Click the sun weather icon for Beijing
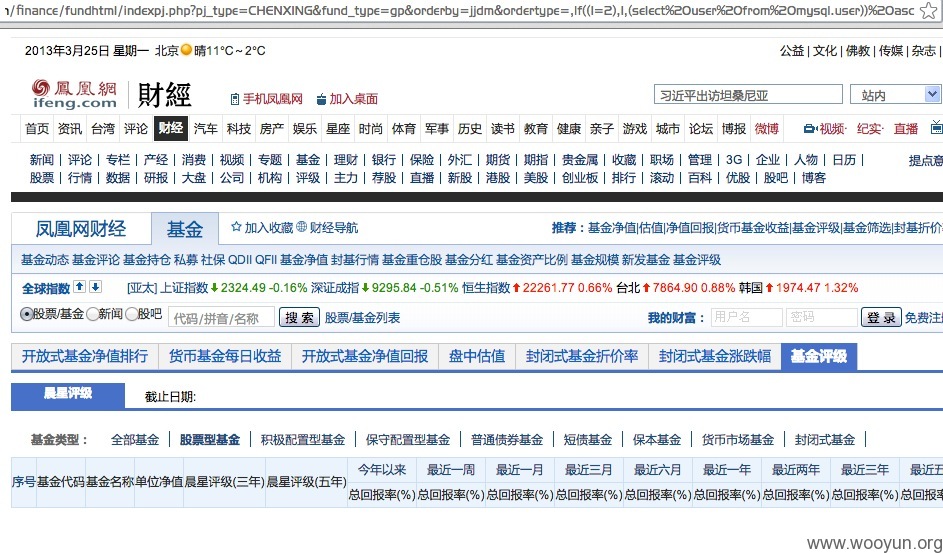 186,50
